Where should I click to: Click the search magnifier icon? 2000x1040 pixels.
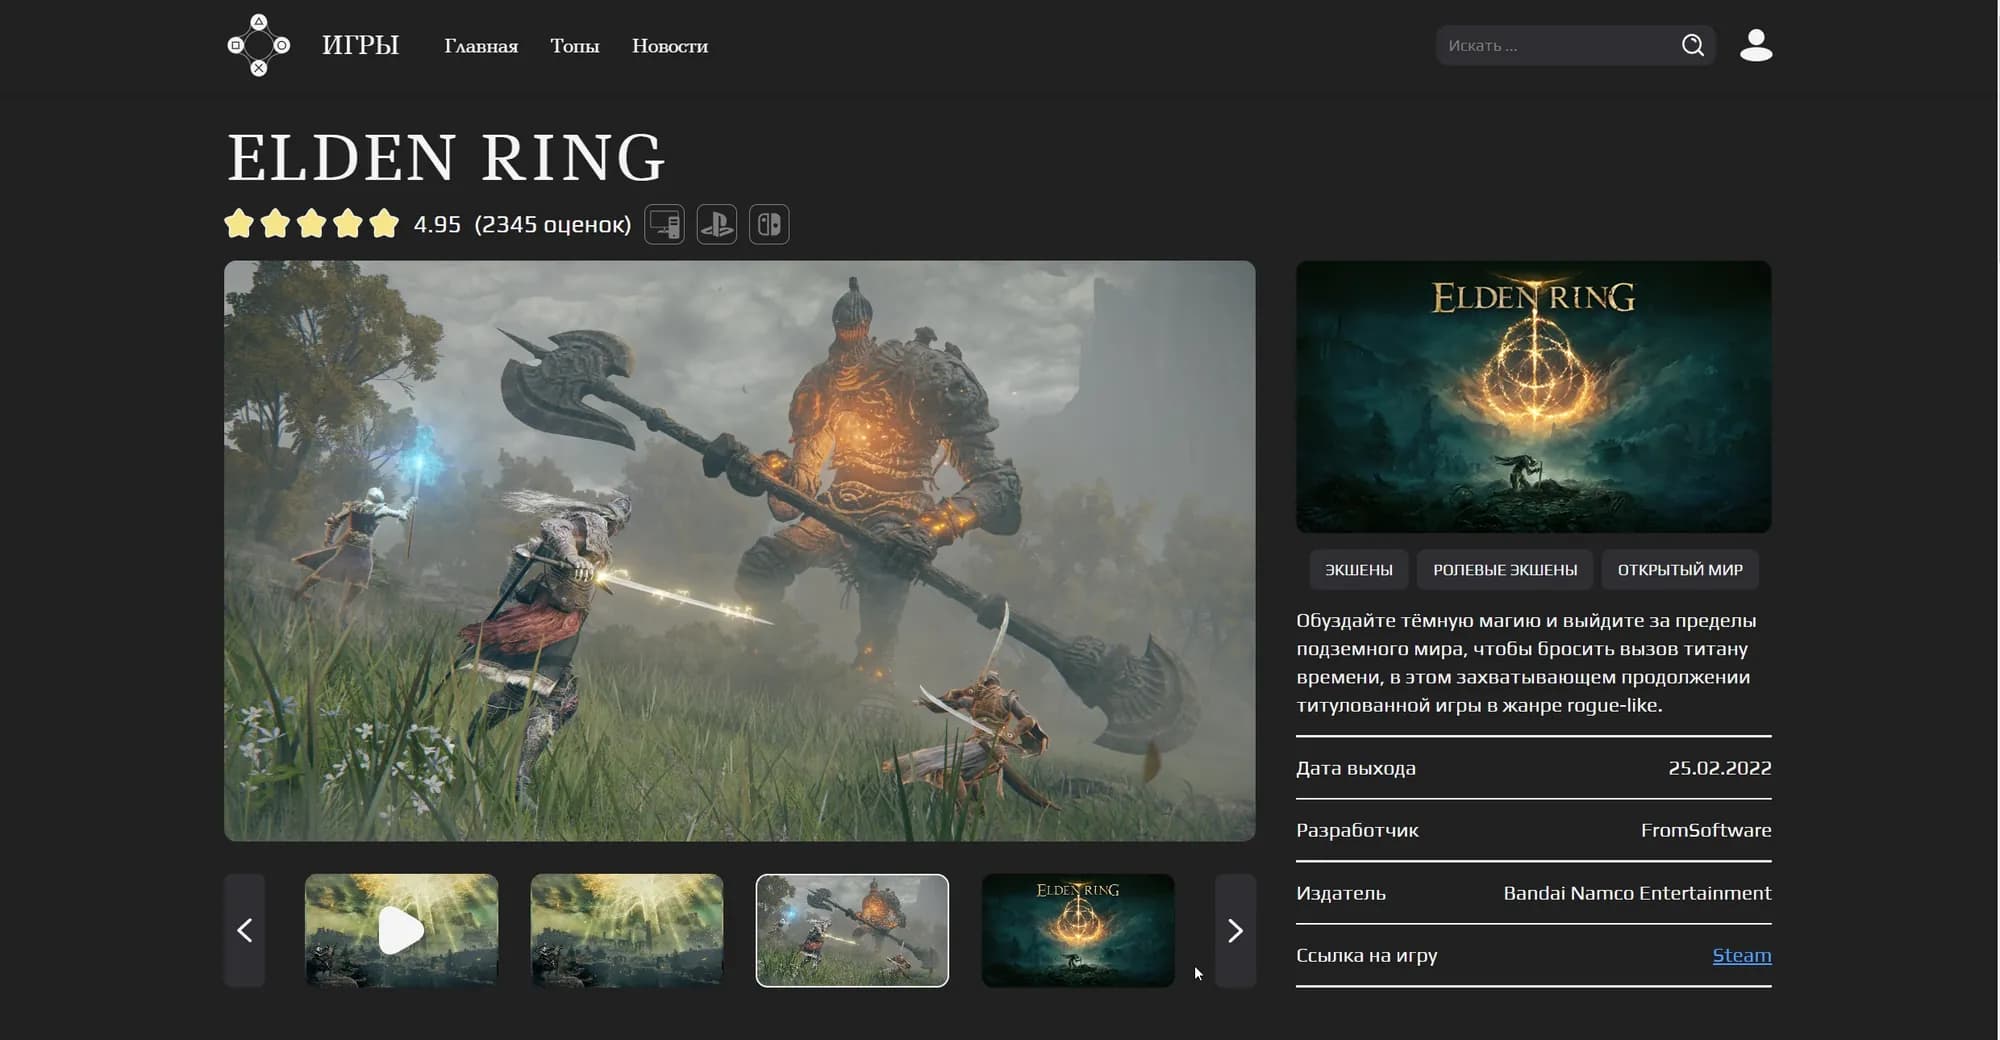[x=1692, y=45]
